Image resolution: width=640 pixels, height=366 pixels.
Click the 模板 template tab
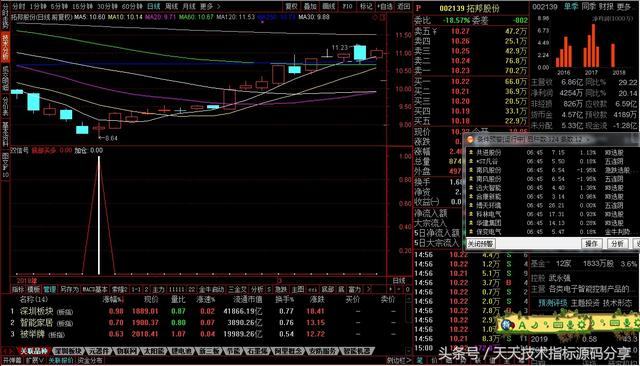point(33,289)
